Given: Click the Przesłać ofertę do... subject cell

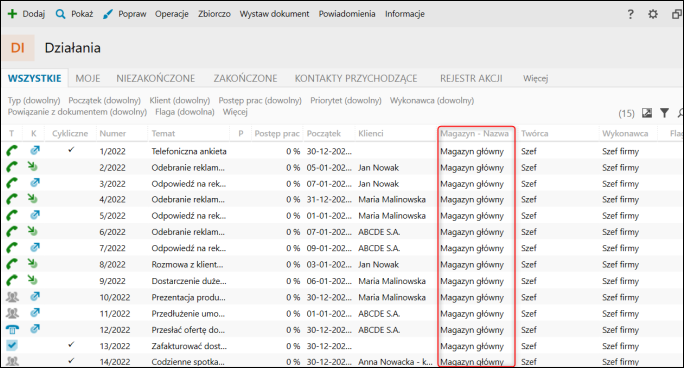Looking at the screenshot, I should click(x=188, y=330).
